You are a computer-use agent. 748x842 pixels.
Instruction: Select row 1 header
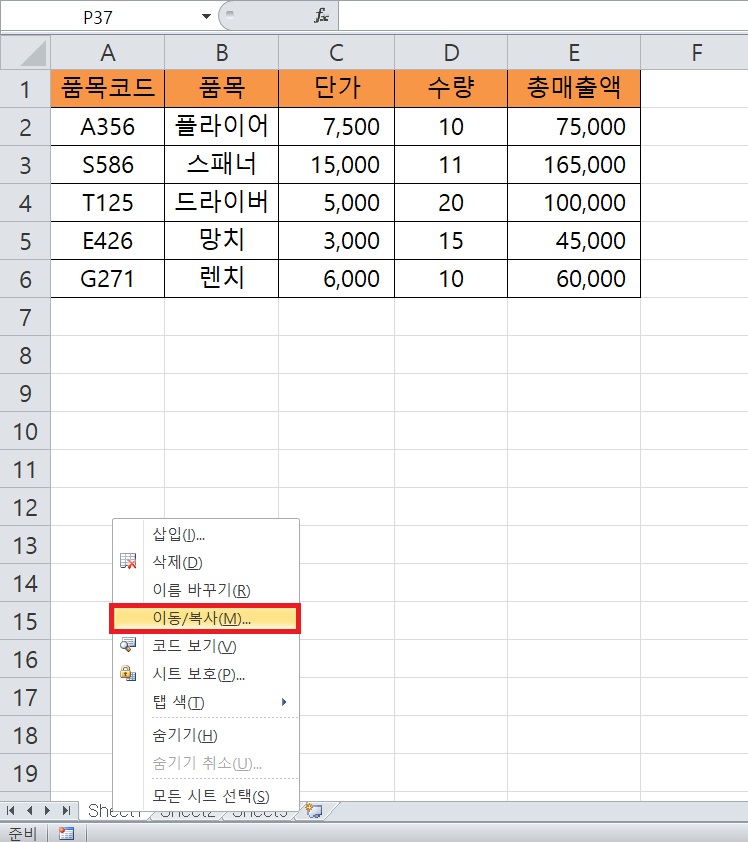25,89
